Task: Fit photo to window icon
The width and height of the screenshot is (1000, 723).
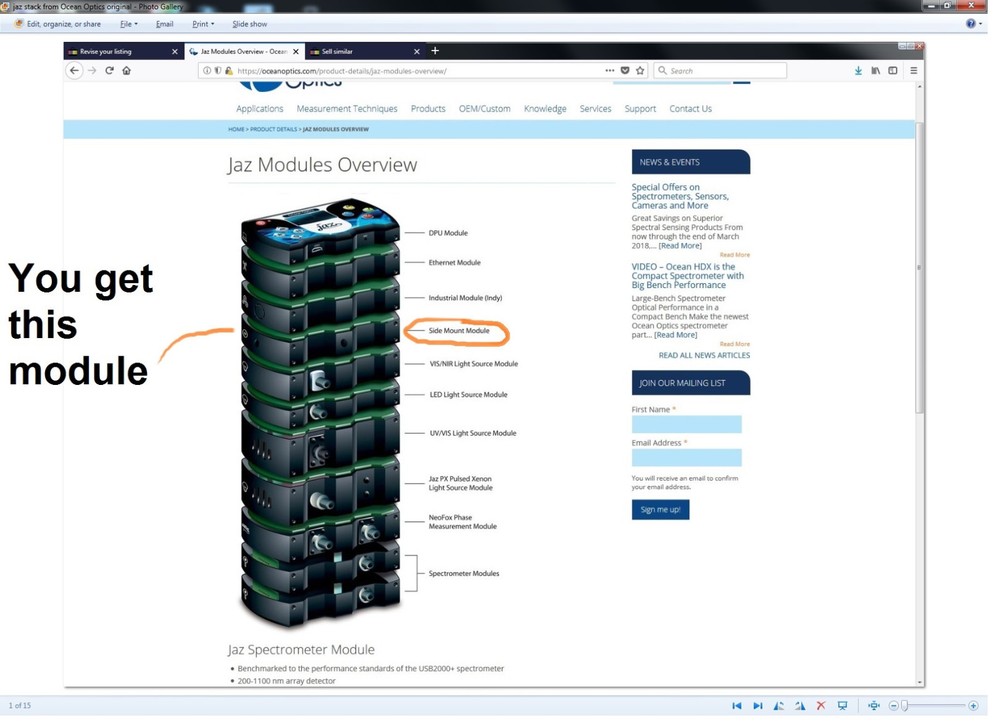Action: pos(874,706)
